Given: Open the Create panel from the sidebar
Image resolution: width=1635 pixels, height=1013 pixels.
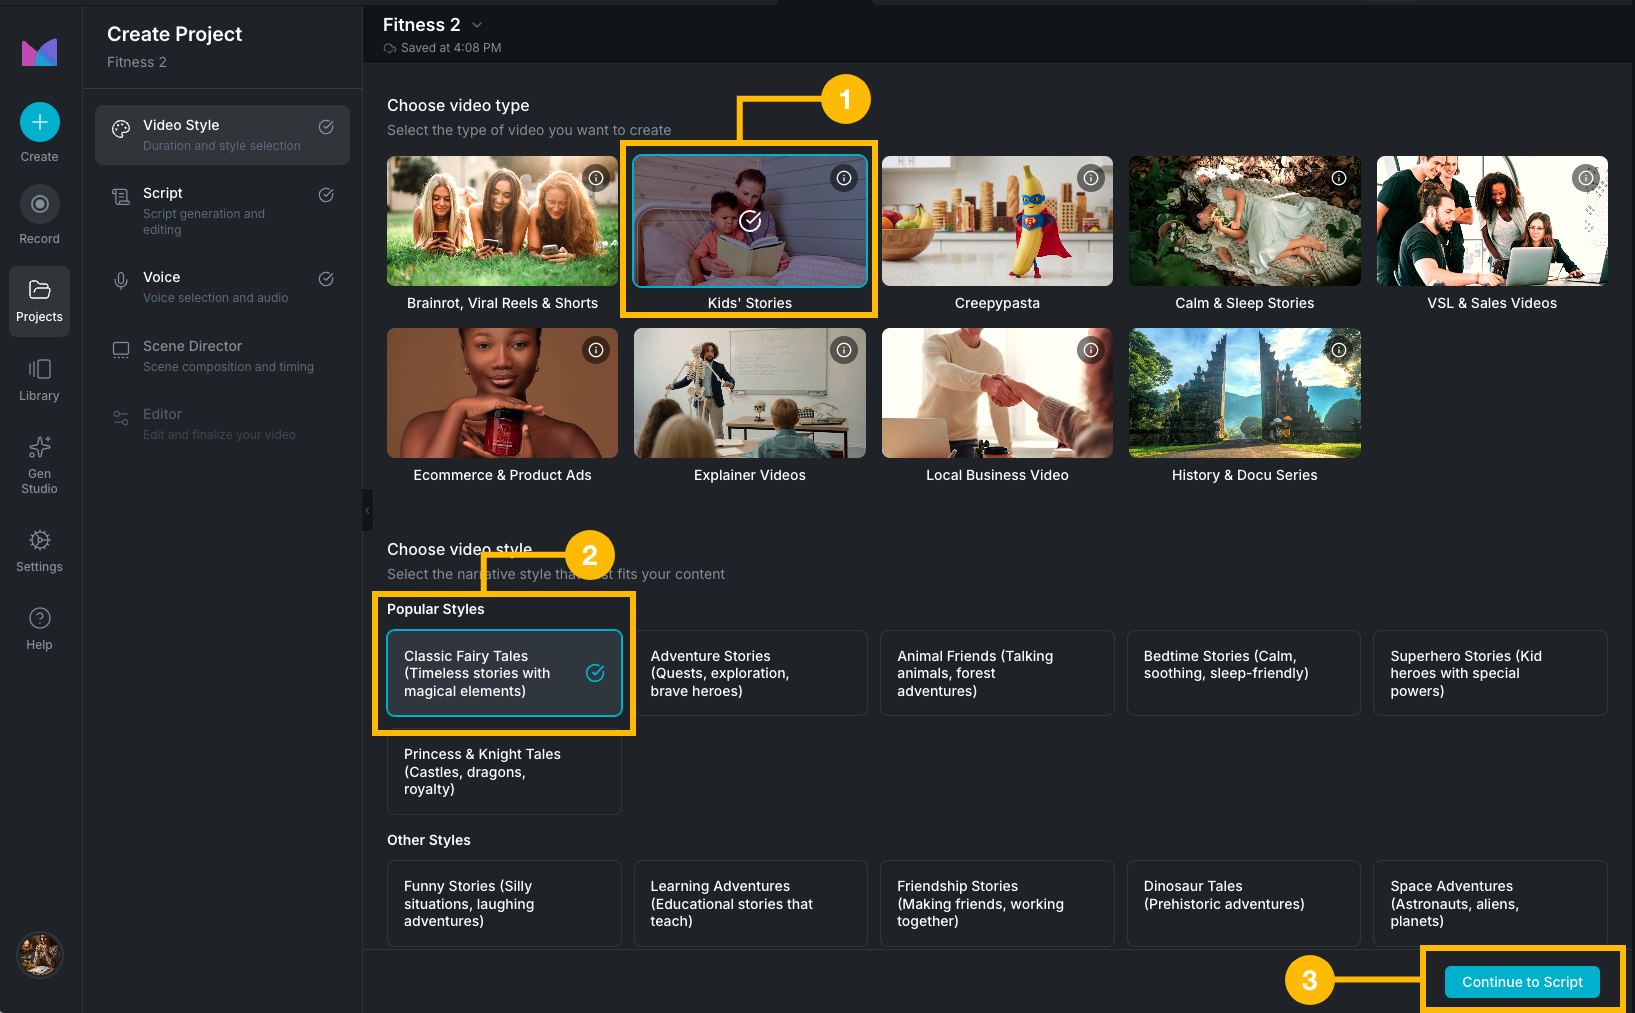Looking at the screenshot, I should pos(39,122).
